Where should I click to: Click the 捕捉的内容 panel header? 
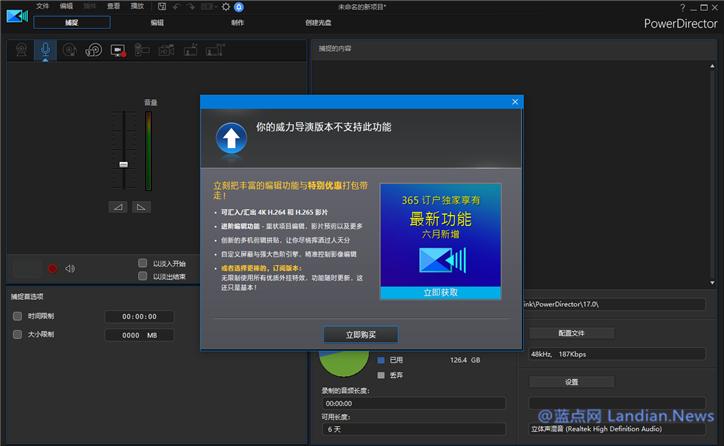pyautogui.click(x=514, y=48)
